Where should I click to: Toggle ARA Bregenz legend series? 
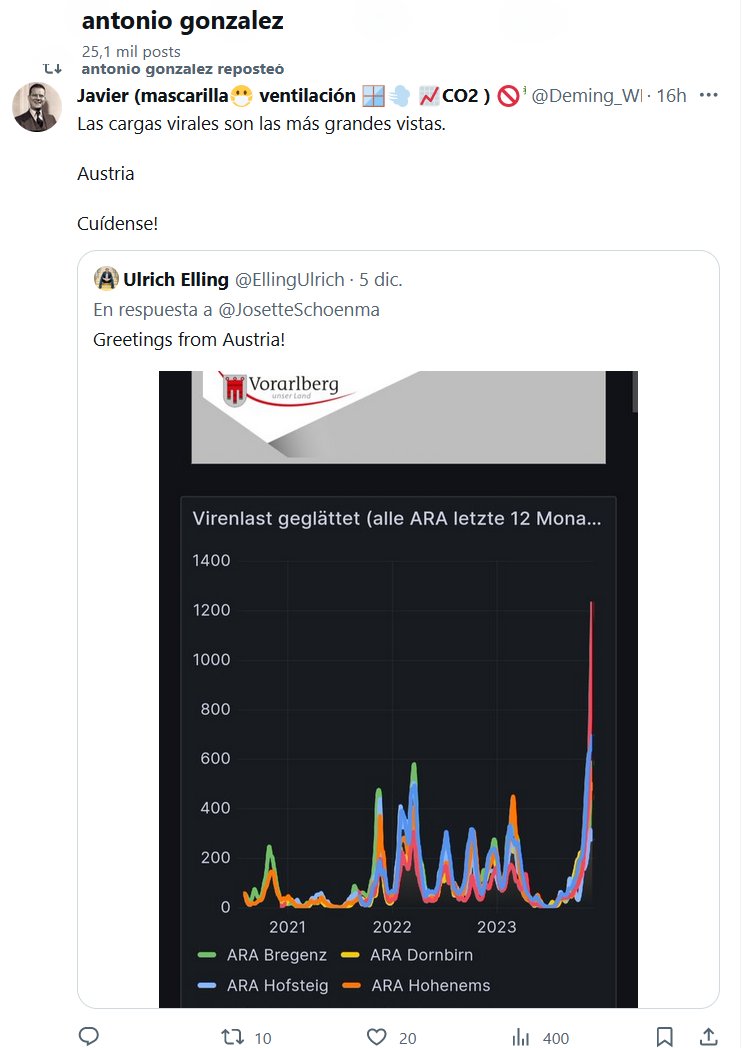(264, 955)
